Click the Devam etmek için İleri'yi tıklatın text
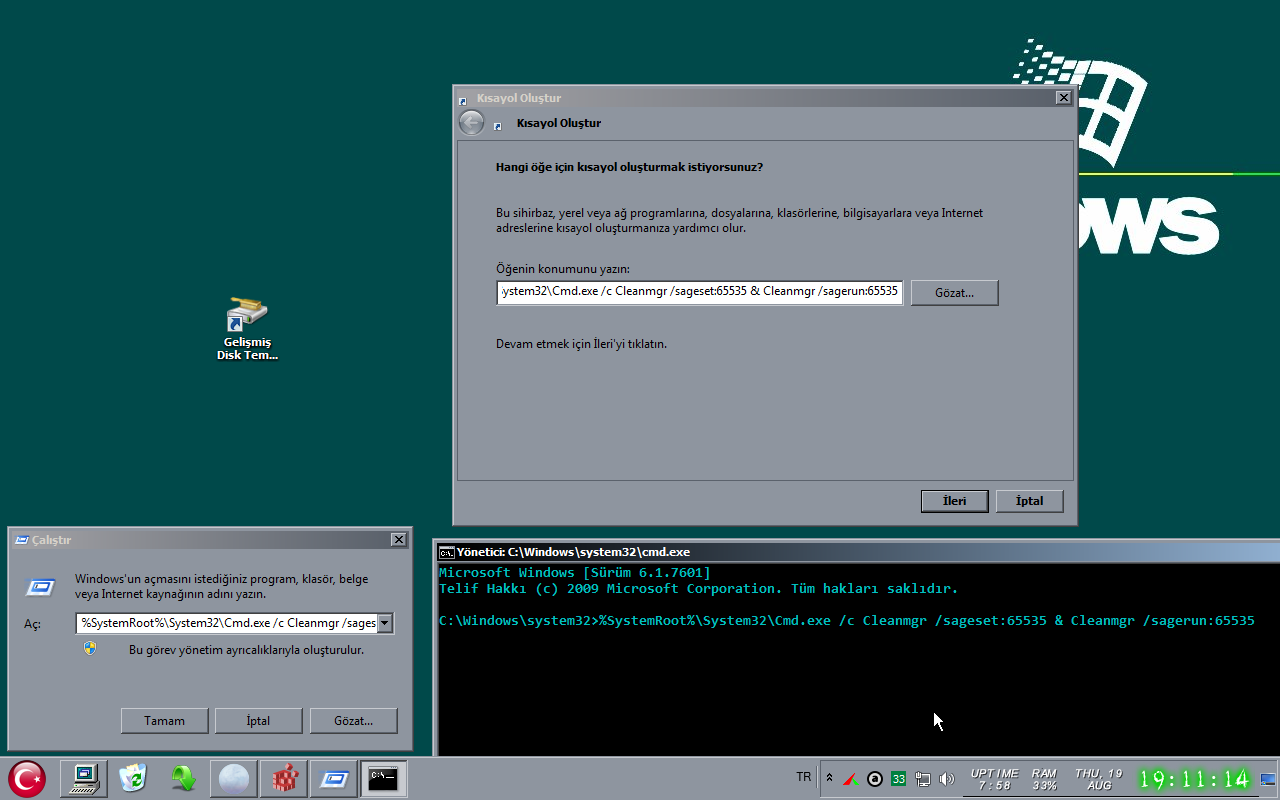Viewport: 1280px width, 800px height. (x=581, y=344)
